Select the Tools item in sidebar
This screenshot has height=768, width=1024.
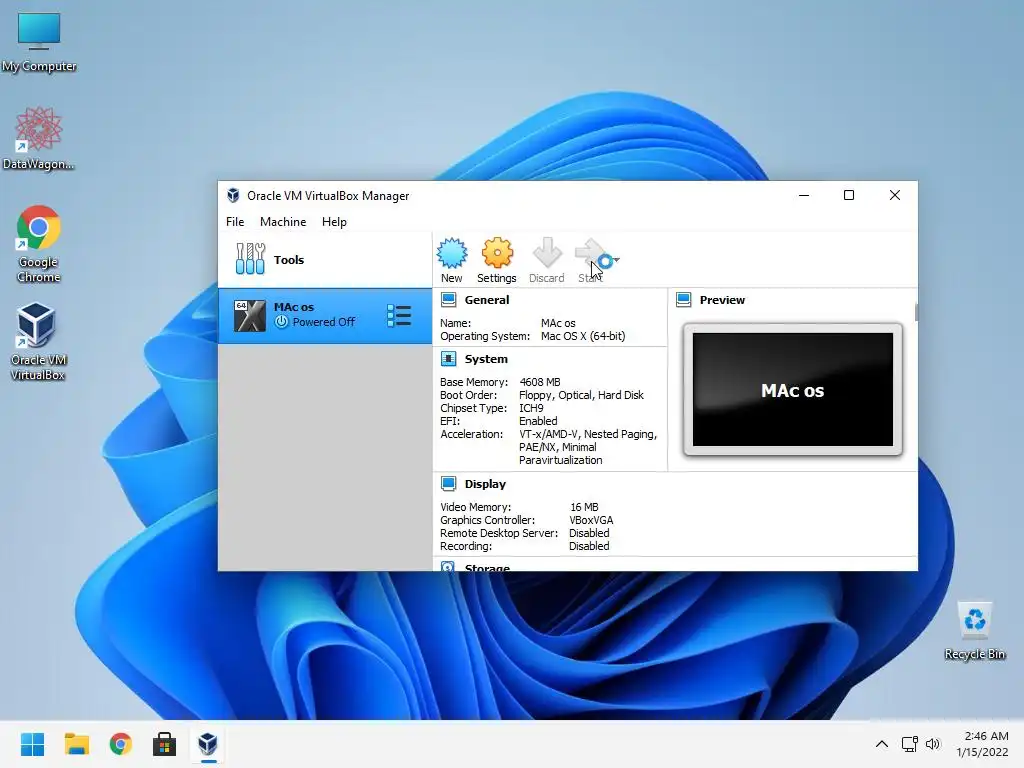click(x=325, y=260)
